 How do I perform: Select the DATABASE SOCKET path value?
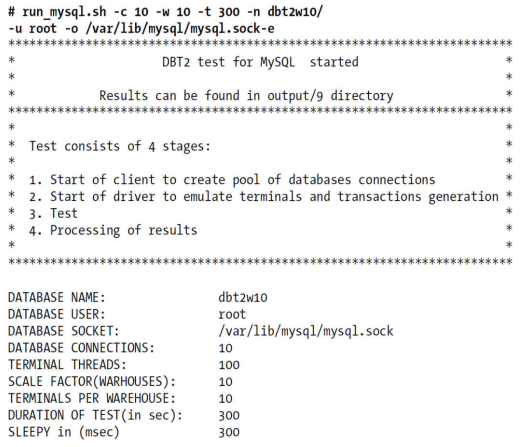click(x=306, y=331)
